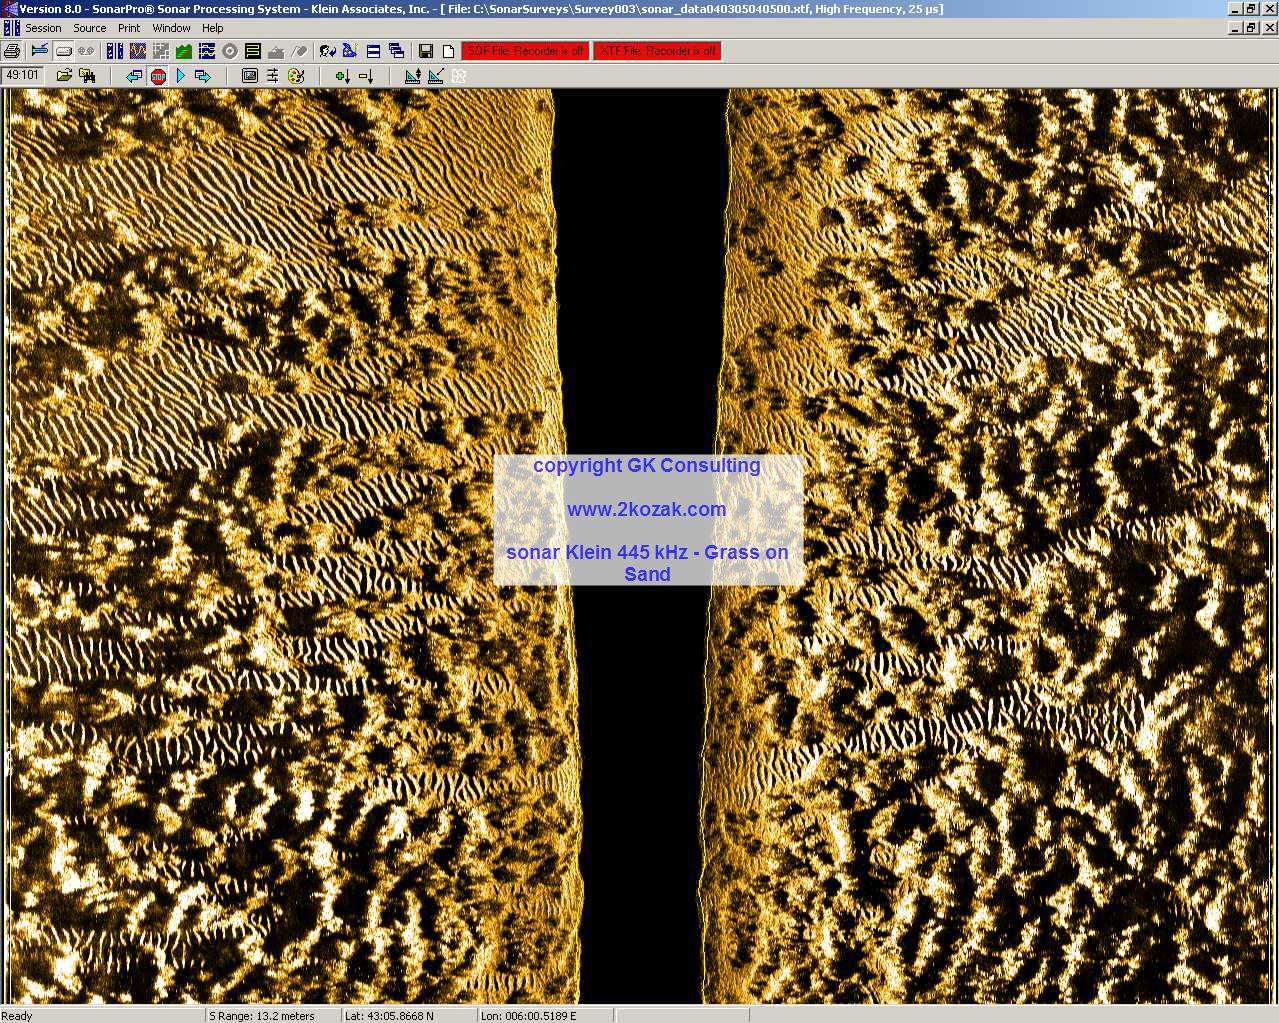Open the Print menu
The width and height of the screenshot is (1279, 1023).
(129, 28)
